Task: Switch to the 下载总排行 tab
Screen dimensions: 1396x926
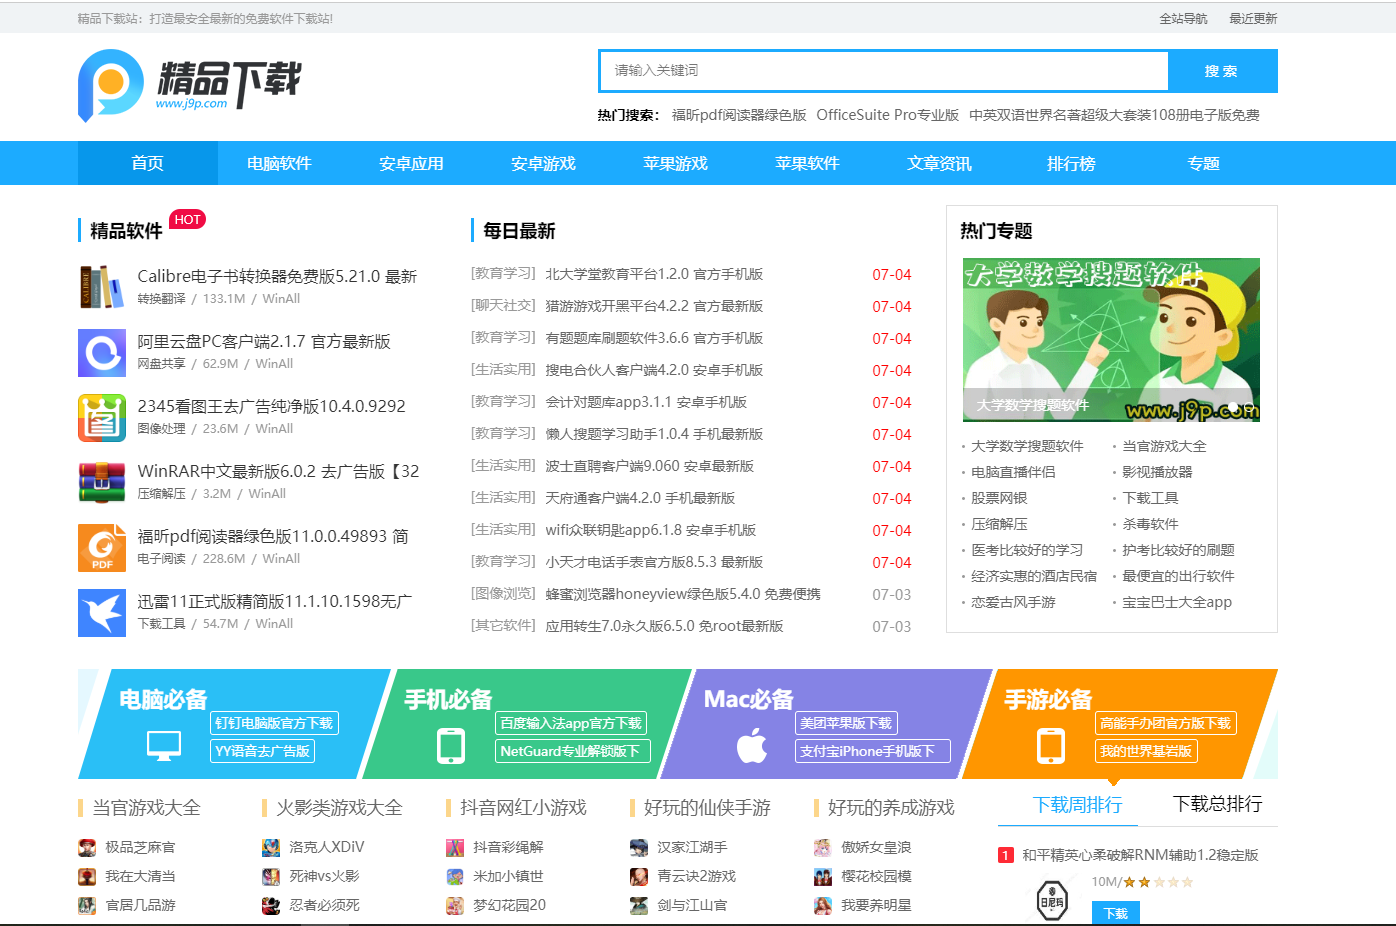Action: [x=1218, y=804]
